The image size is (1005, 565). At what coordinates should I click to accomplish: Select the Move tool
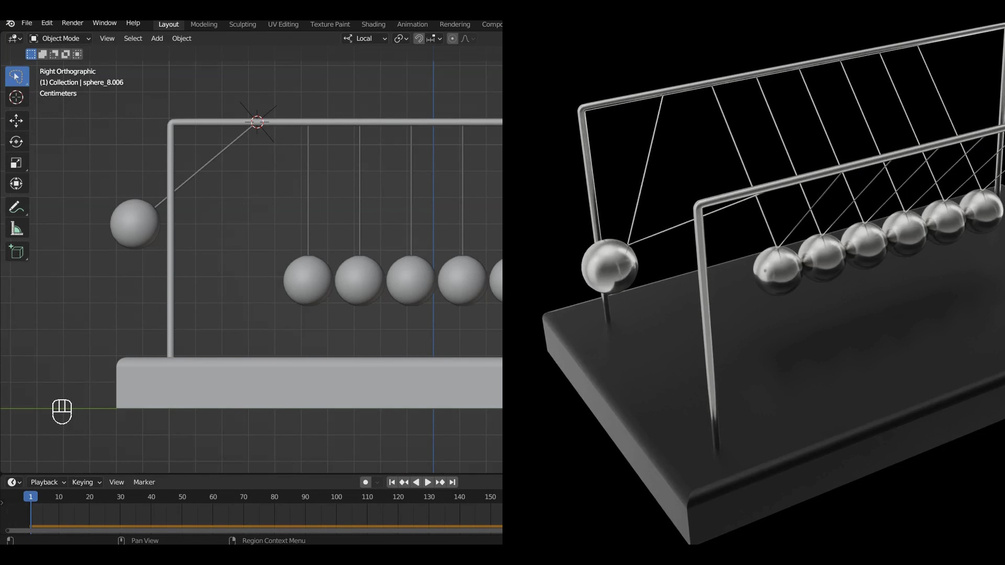16,120
